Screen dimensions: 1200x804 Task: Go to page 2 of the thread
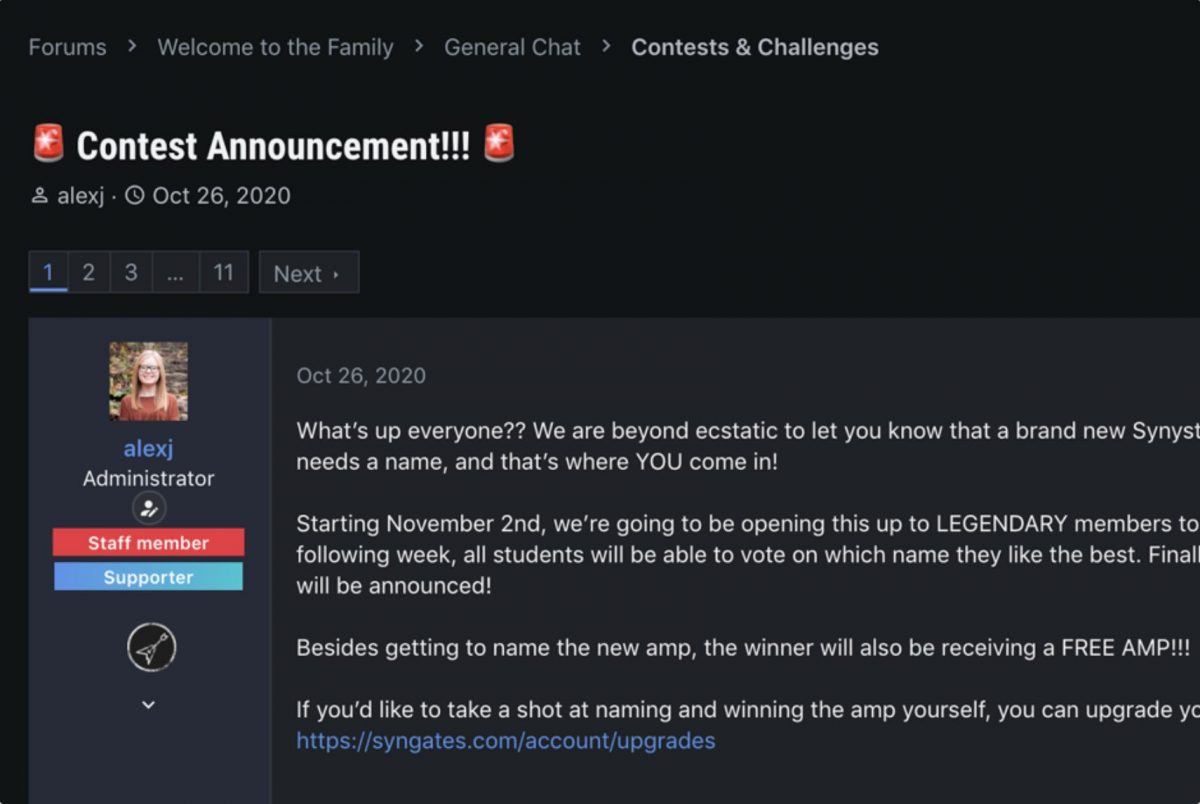click(88, 273)
